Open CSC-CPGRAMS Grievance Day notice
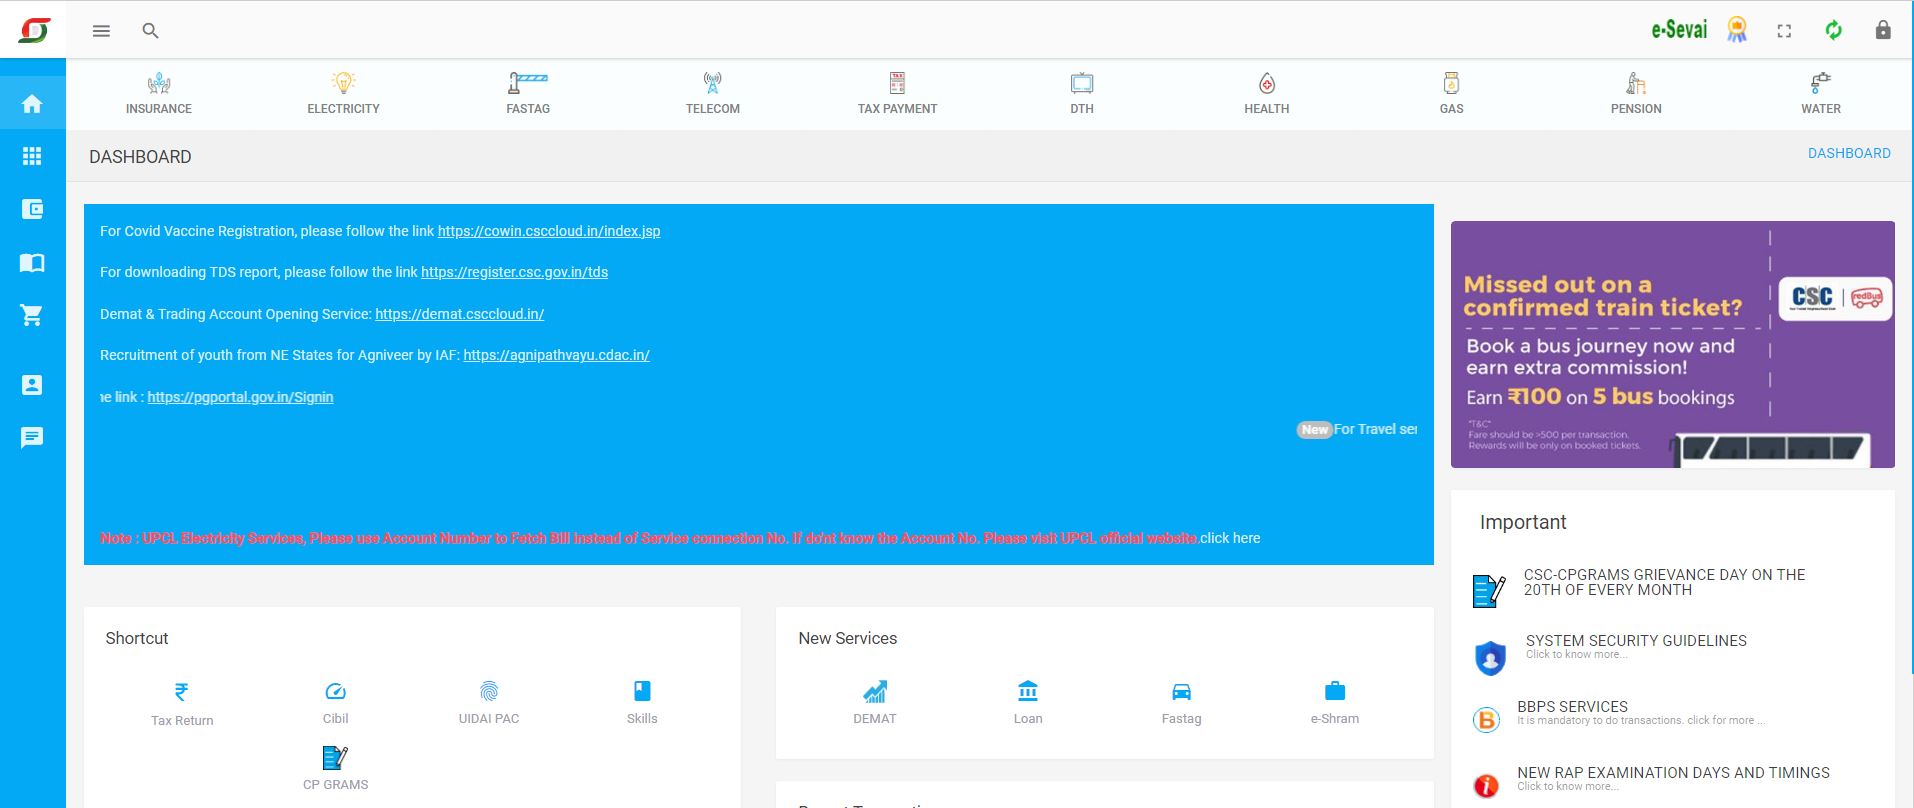Image resolution: width=1914 pixels, height=808 pixels. pyautogui.click(x=1664, y=582)
